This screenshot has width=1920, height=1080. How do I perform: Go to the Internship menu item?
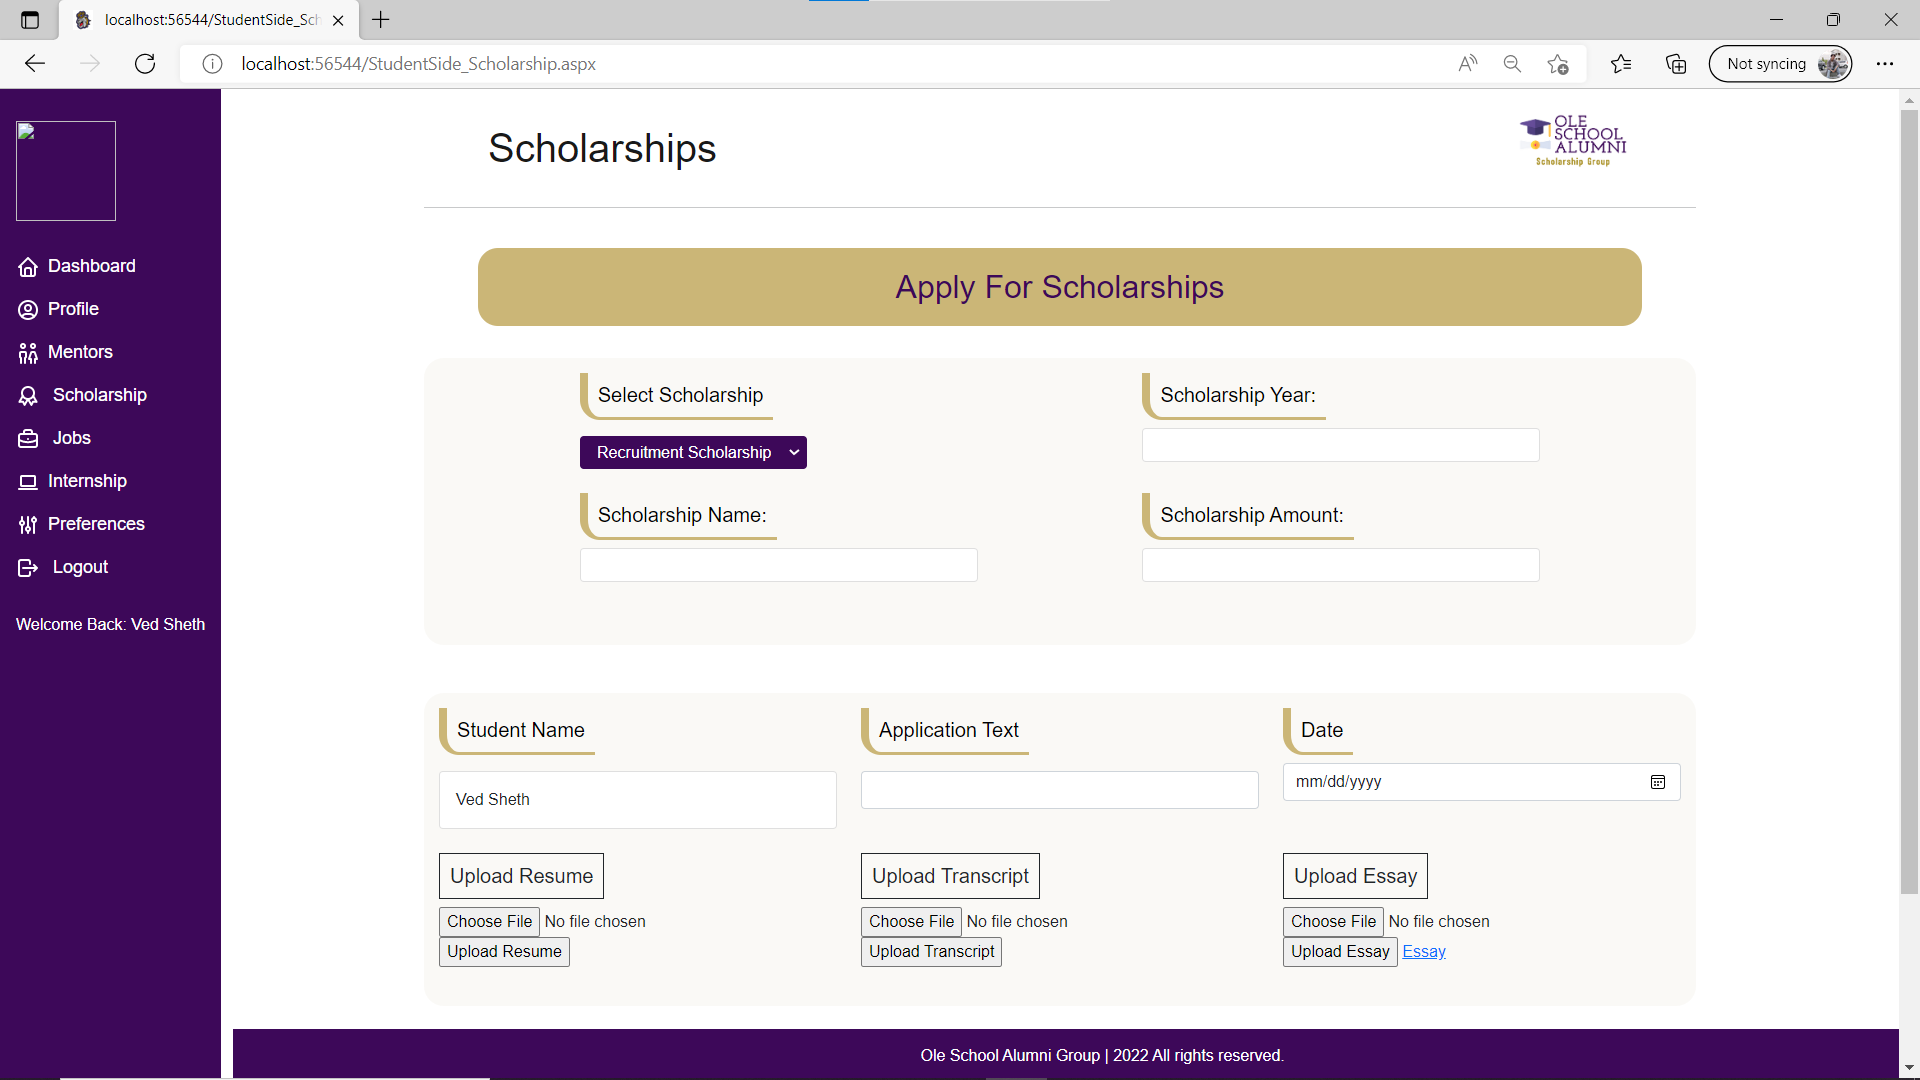pyautogui.click(x=87, y=481)
